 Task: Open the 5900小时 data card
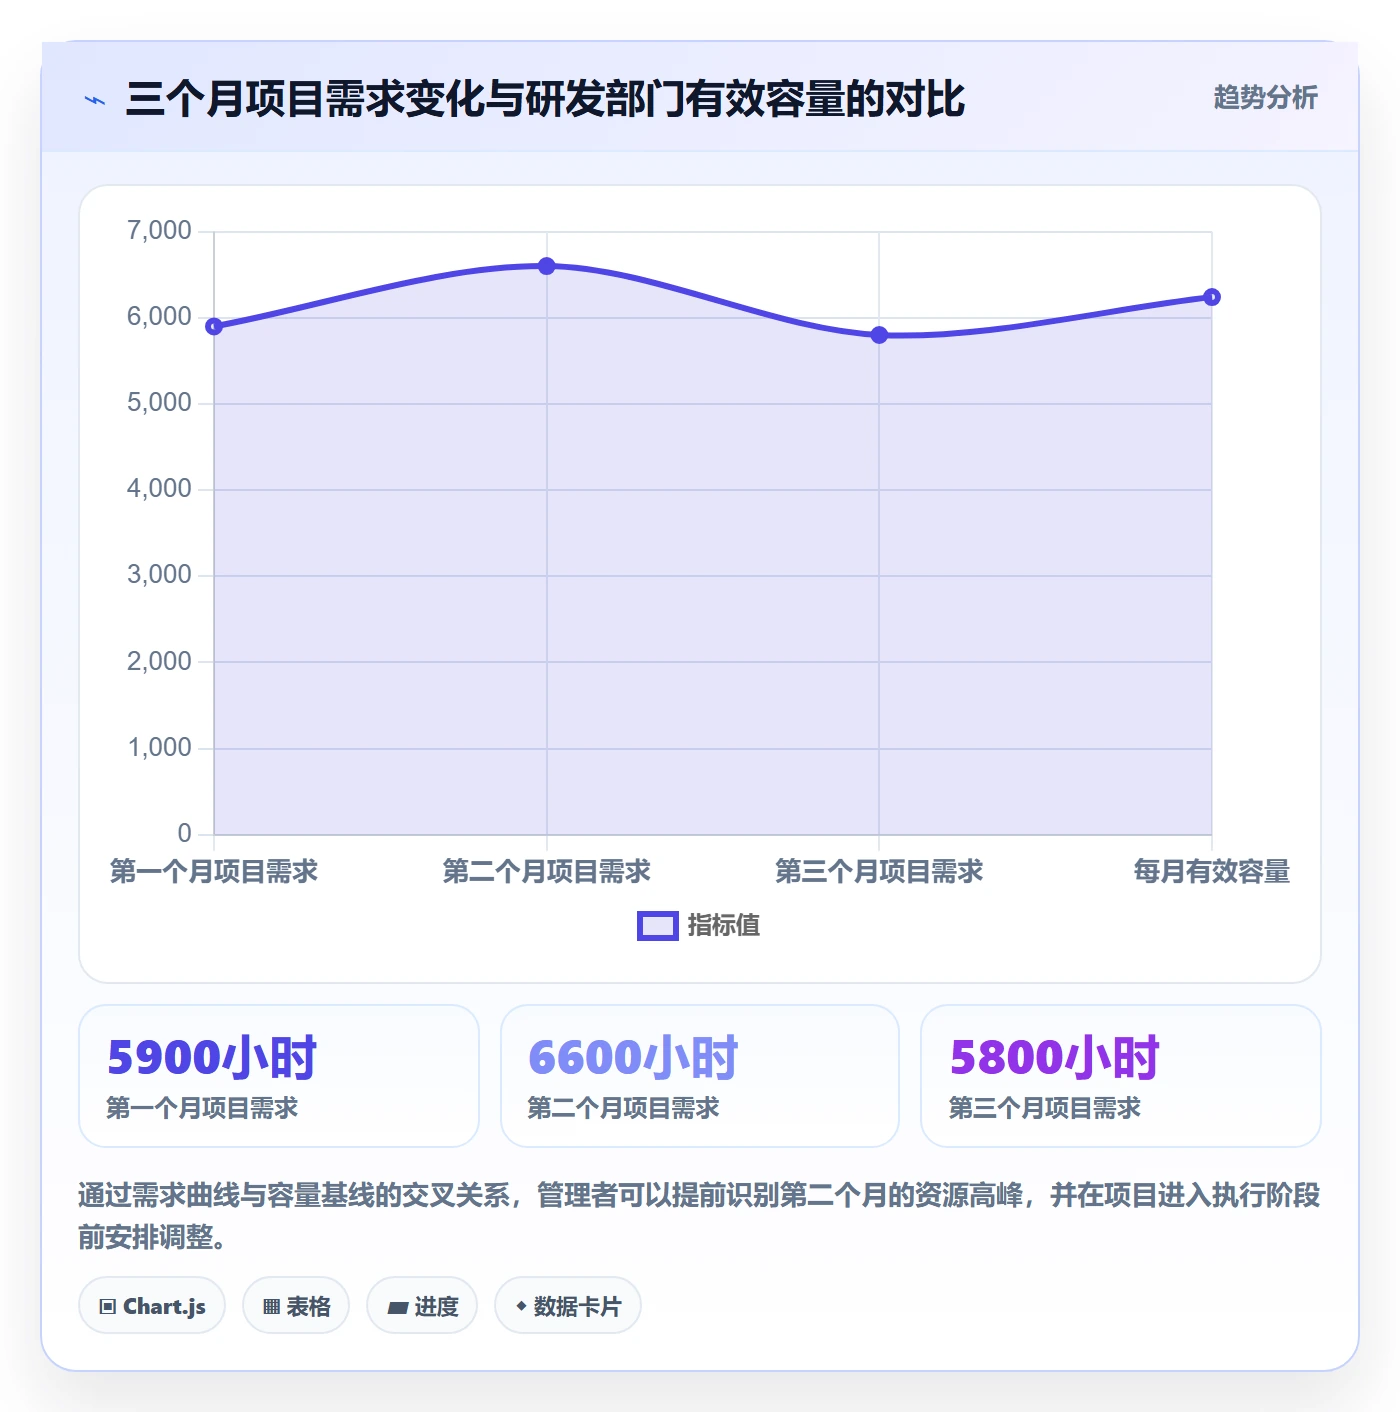(x=279, y=1076)
